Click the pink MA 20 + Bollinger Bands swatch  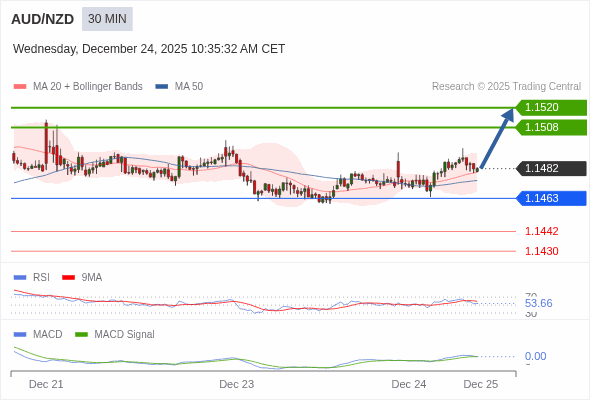[20, 87]
